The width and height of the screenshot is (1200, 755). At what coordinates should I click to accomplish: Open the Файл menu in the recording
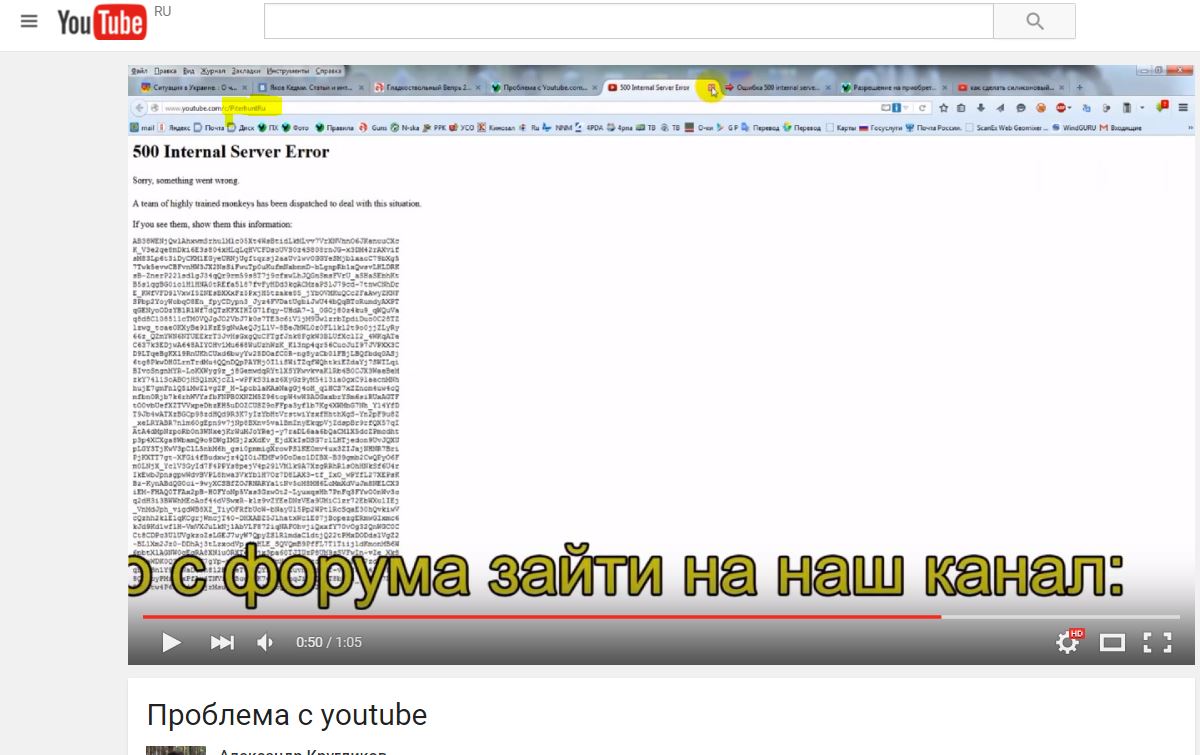pos(139,72)
